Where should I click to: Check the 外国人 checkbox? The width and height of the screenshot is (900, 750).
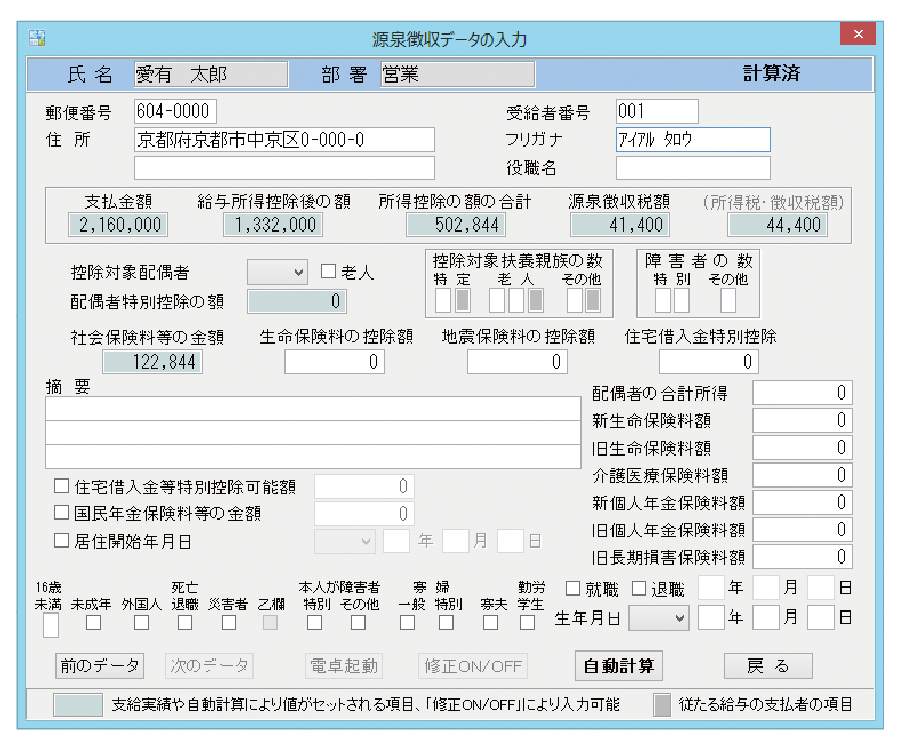[x=141, y=623]
